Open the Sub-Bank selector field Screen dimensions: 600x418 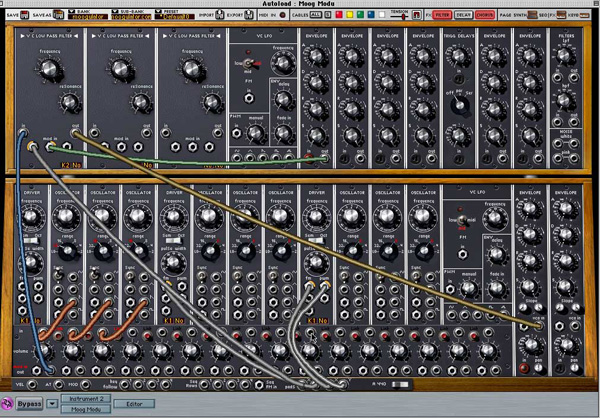[131, 16]
